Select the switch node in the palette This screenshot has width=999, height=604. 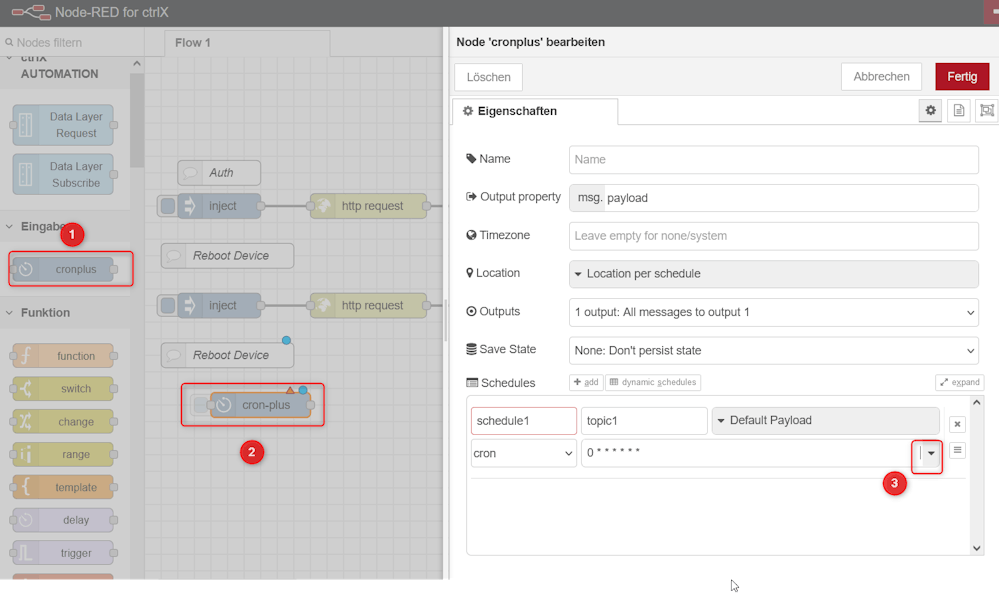63,389
